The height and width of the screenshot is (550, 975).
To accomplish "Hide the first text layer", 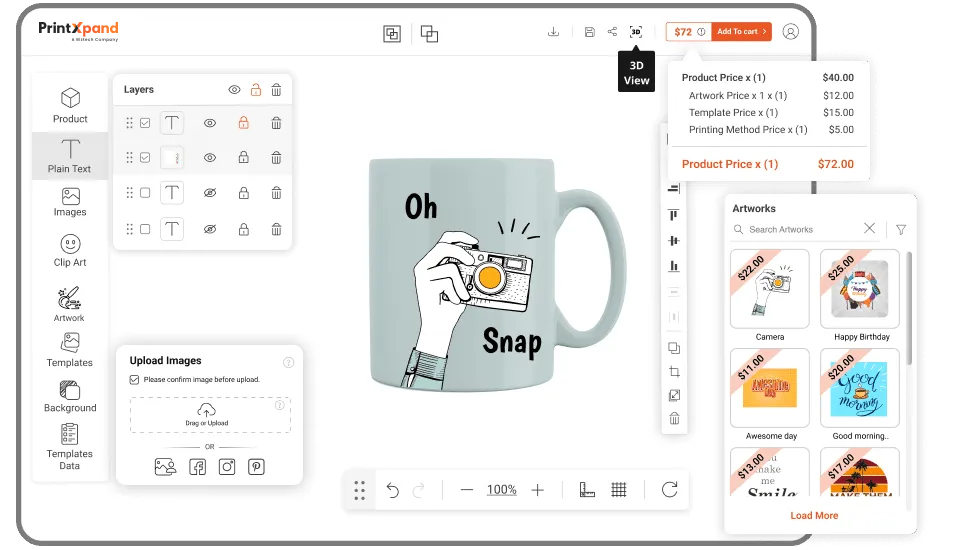I will click(x=210, y=123).
